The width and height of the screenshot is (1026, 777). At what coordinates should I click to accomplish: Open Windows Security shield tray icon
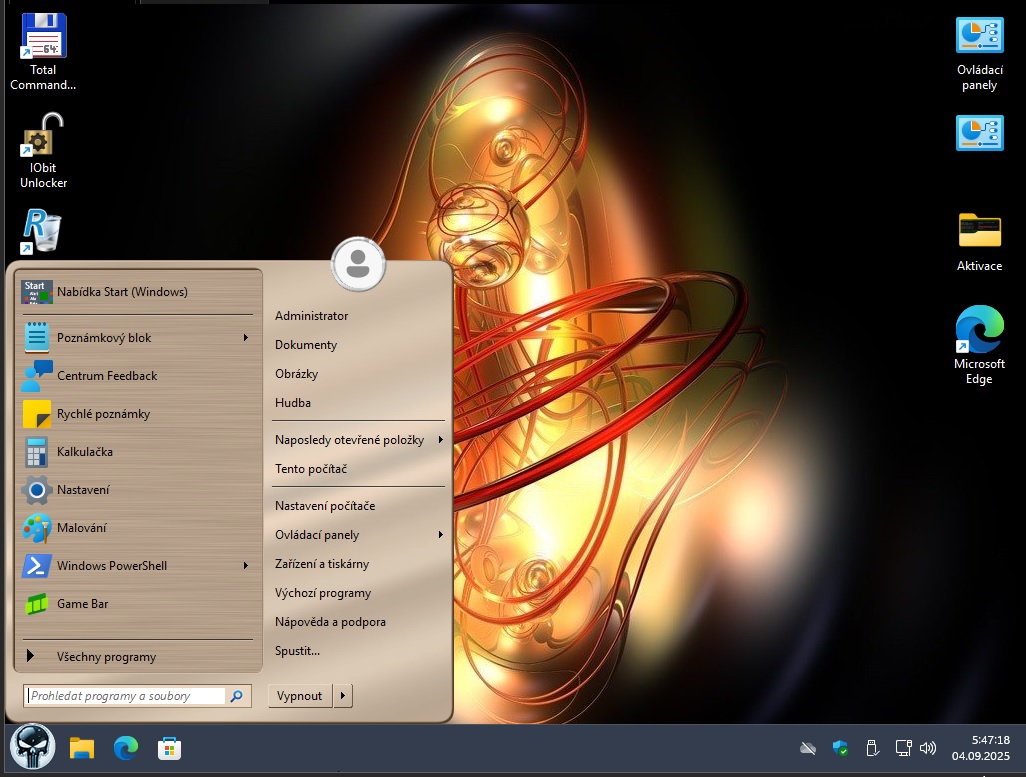[840, 748]
